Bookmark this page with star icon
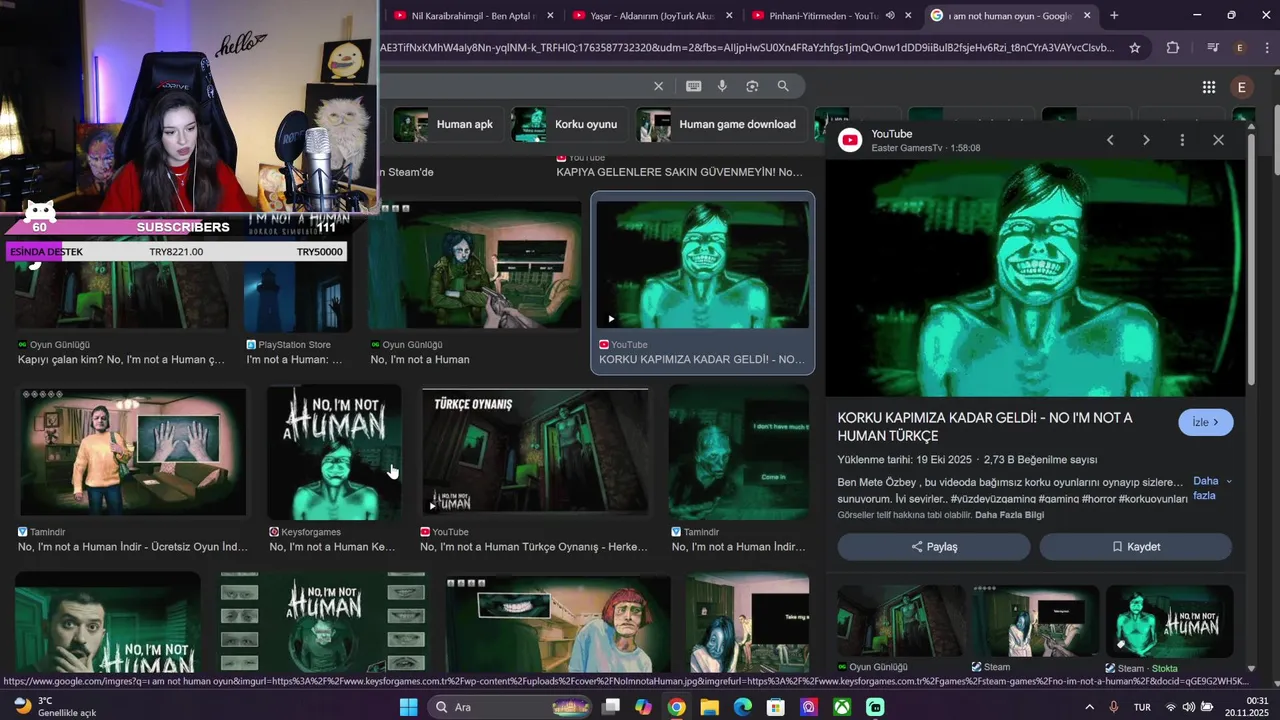Viewport: 1280px width, 720px height. (1135, 47)
